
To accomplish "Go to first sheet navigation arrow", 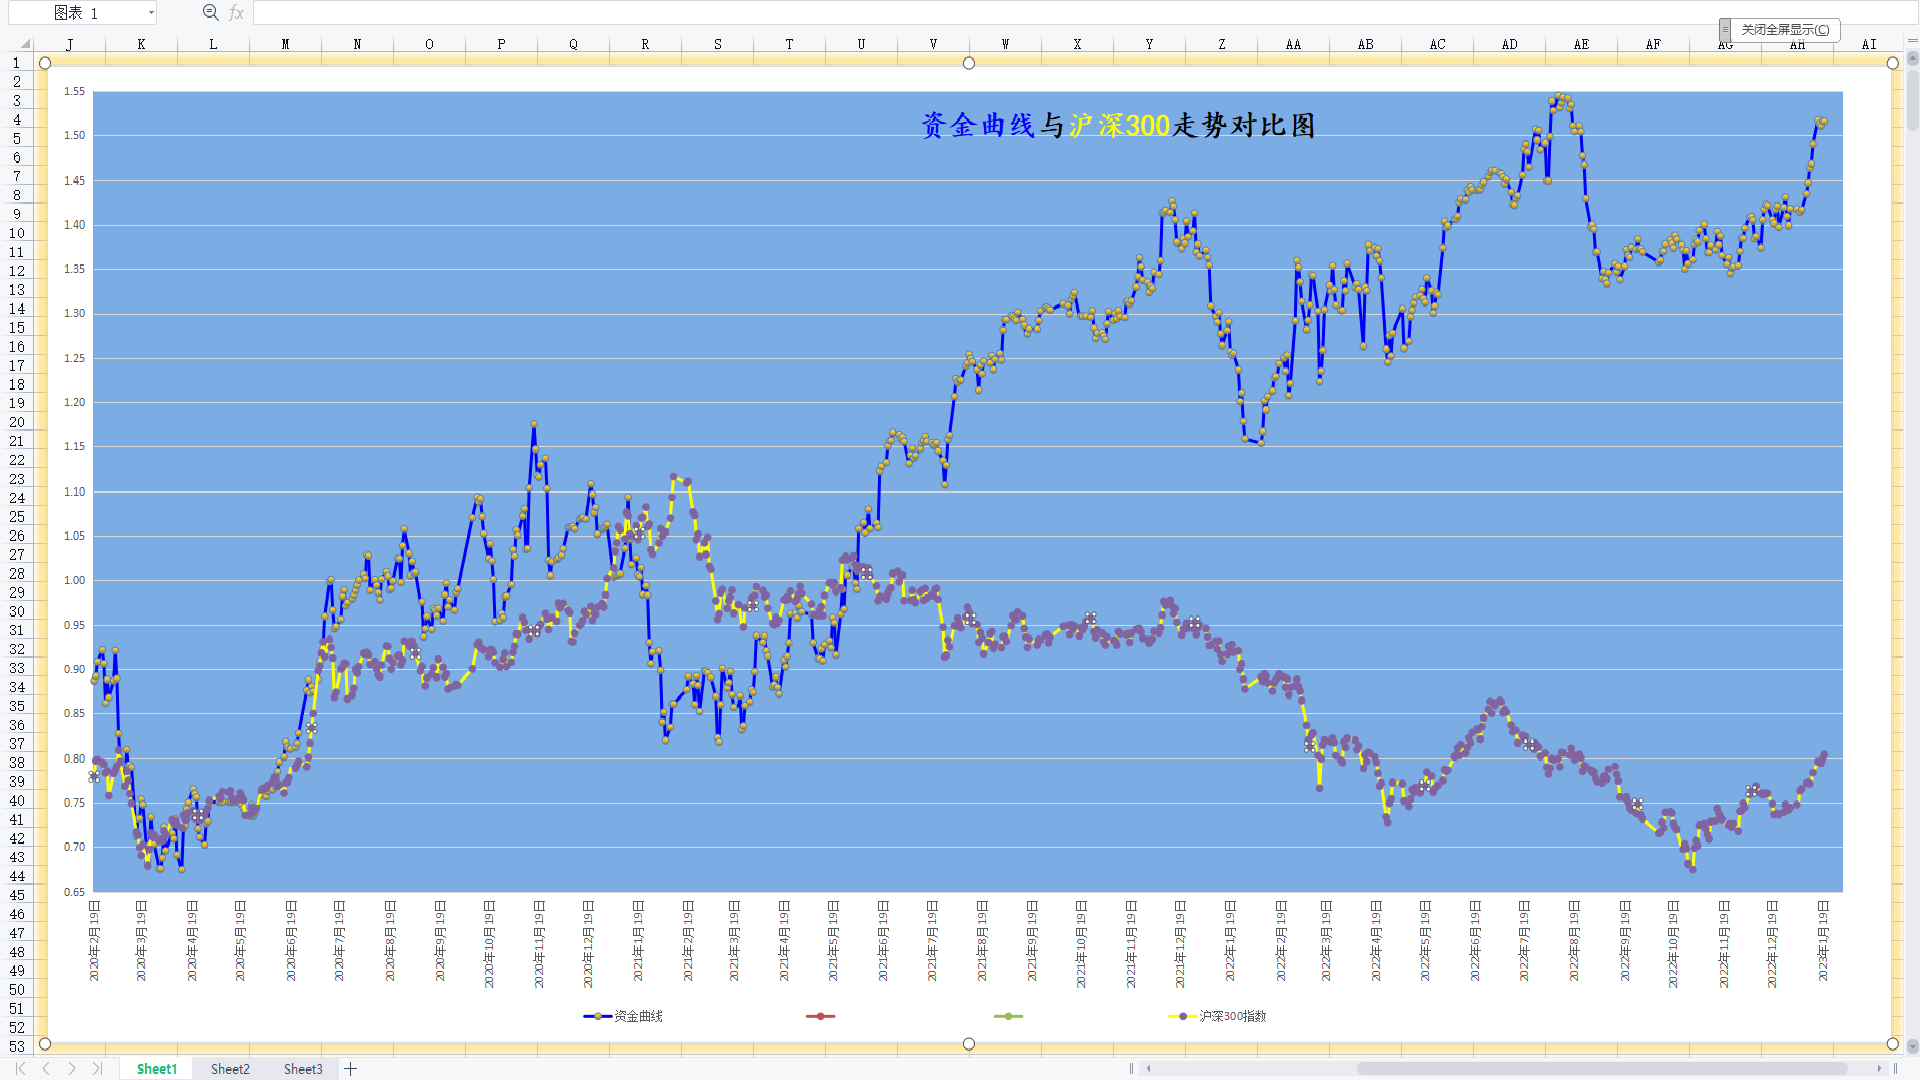I will coord(20,1069).
